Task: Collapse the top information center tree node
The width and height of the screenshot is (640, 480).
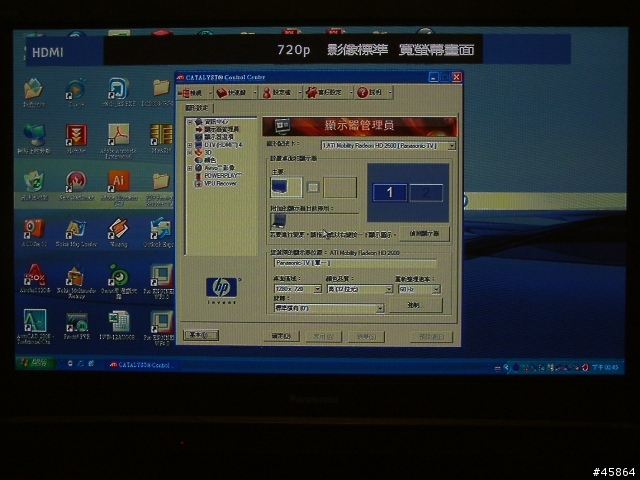Action: [189, 122]
